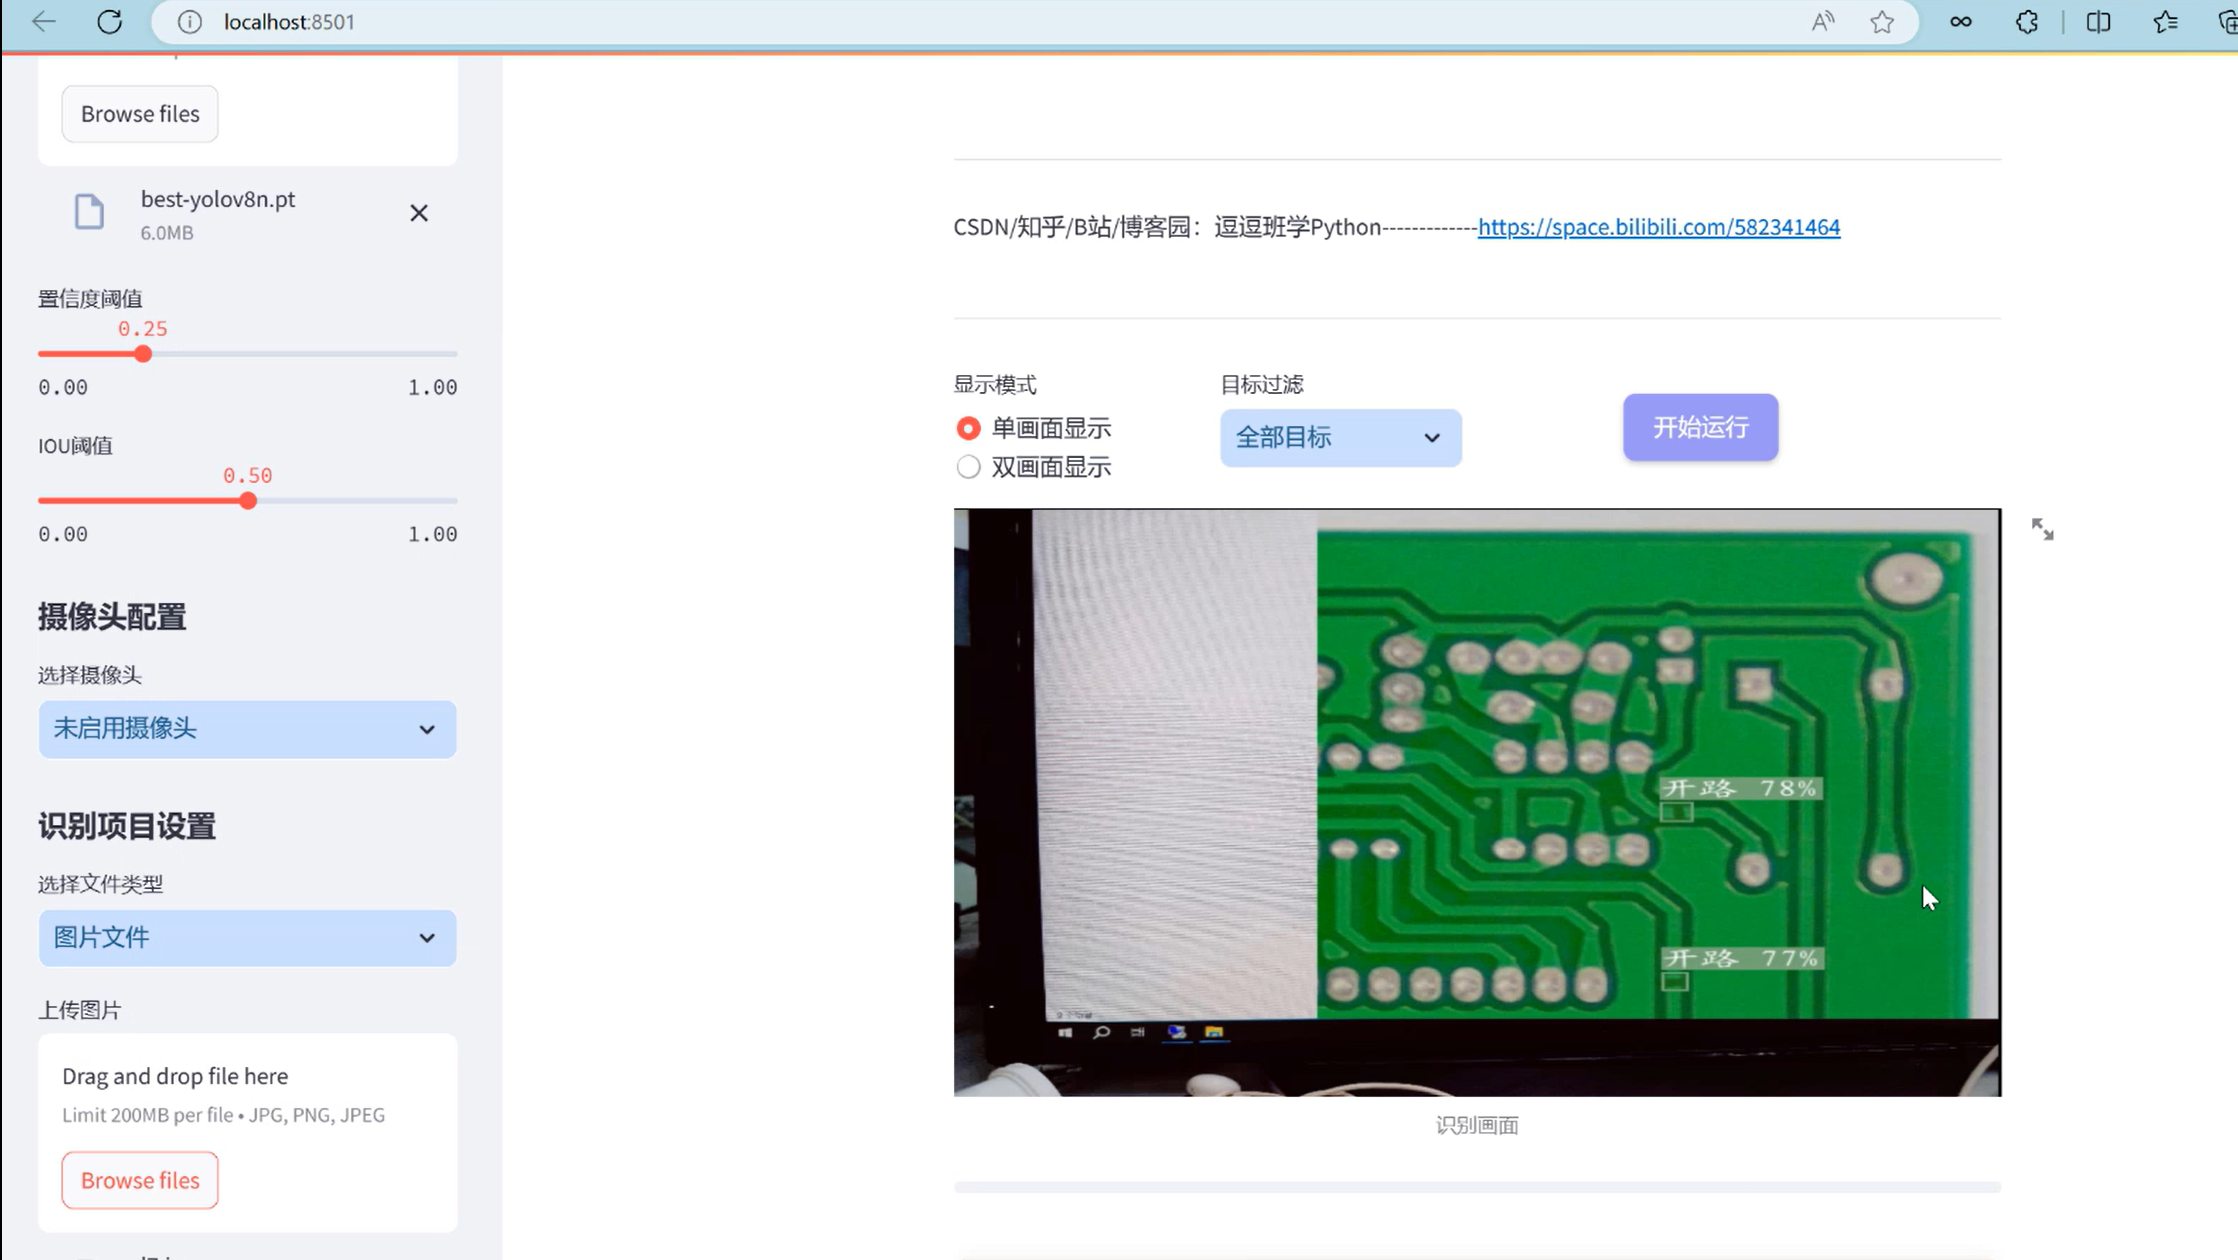Screen dimensions: 2238x1260
Task: Select 单画面显示 radio option
Action: [1033, 428]
